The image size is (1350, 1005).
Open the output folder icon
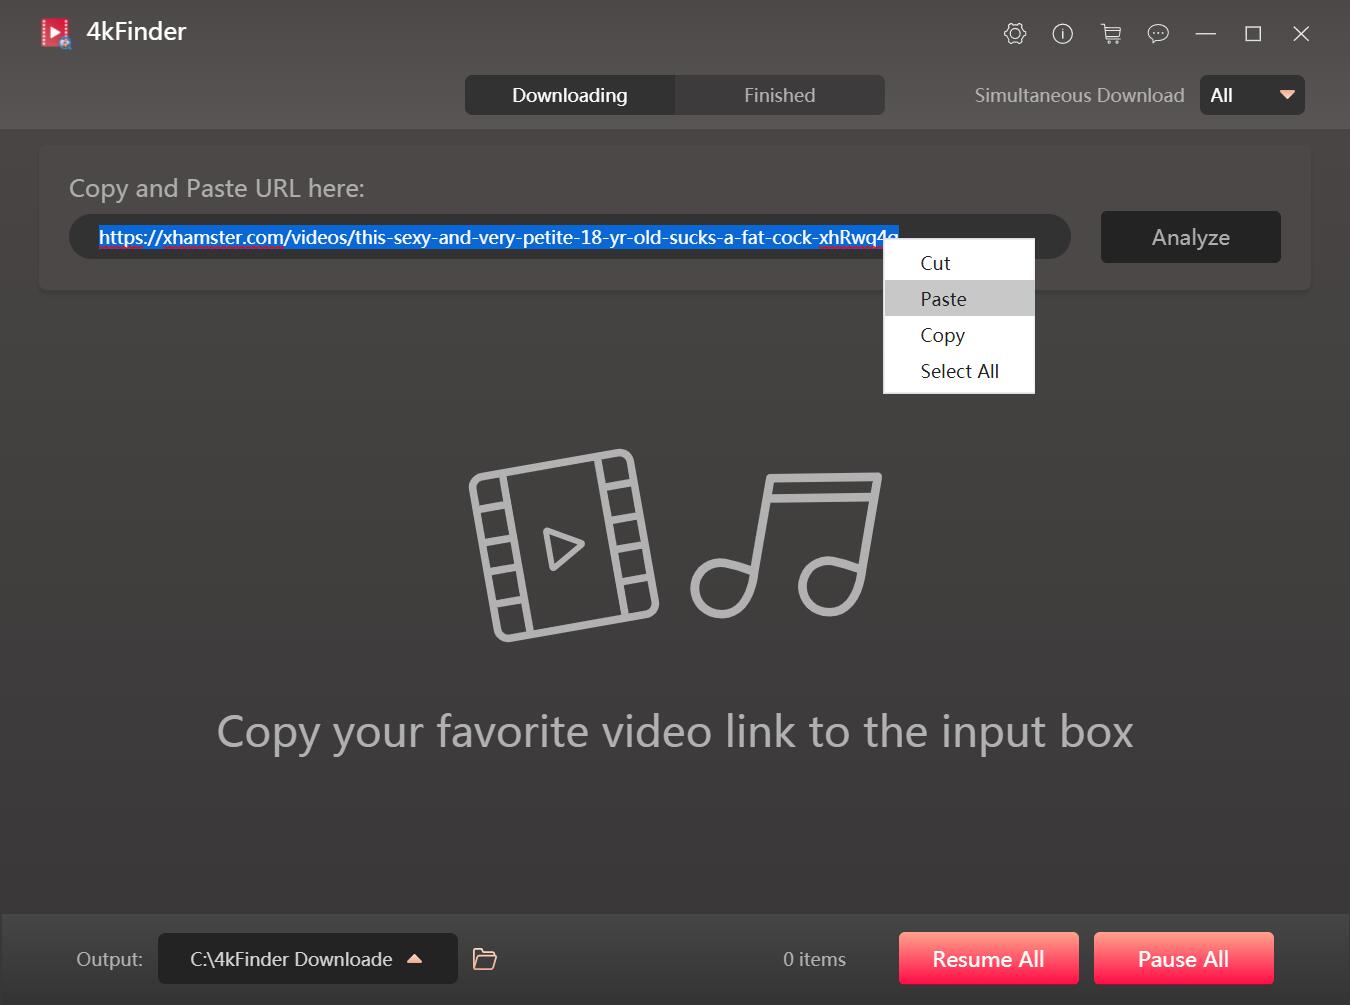pyautogui.click(x=485, y=959)
